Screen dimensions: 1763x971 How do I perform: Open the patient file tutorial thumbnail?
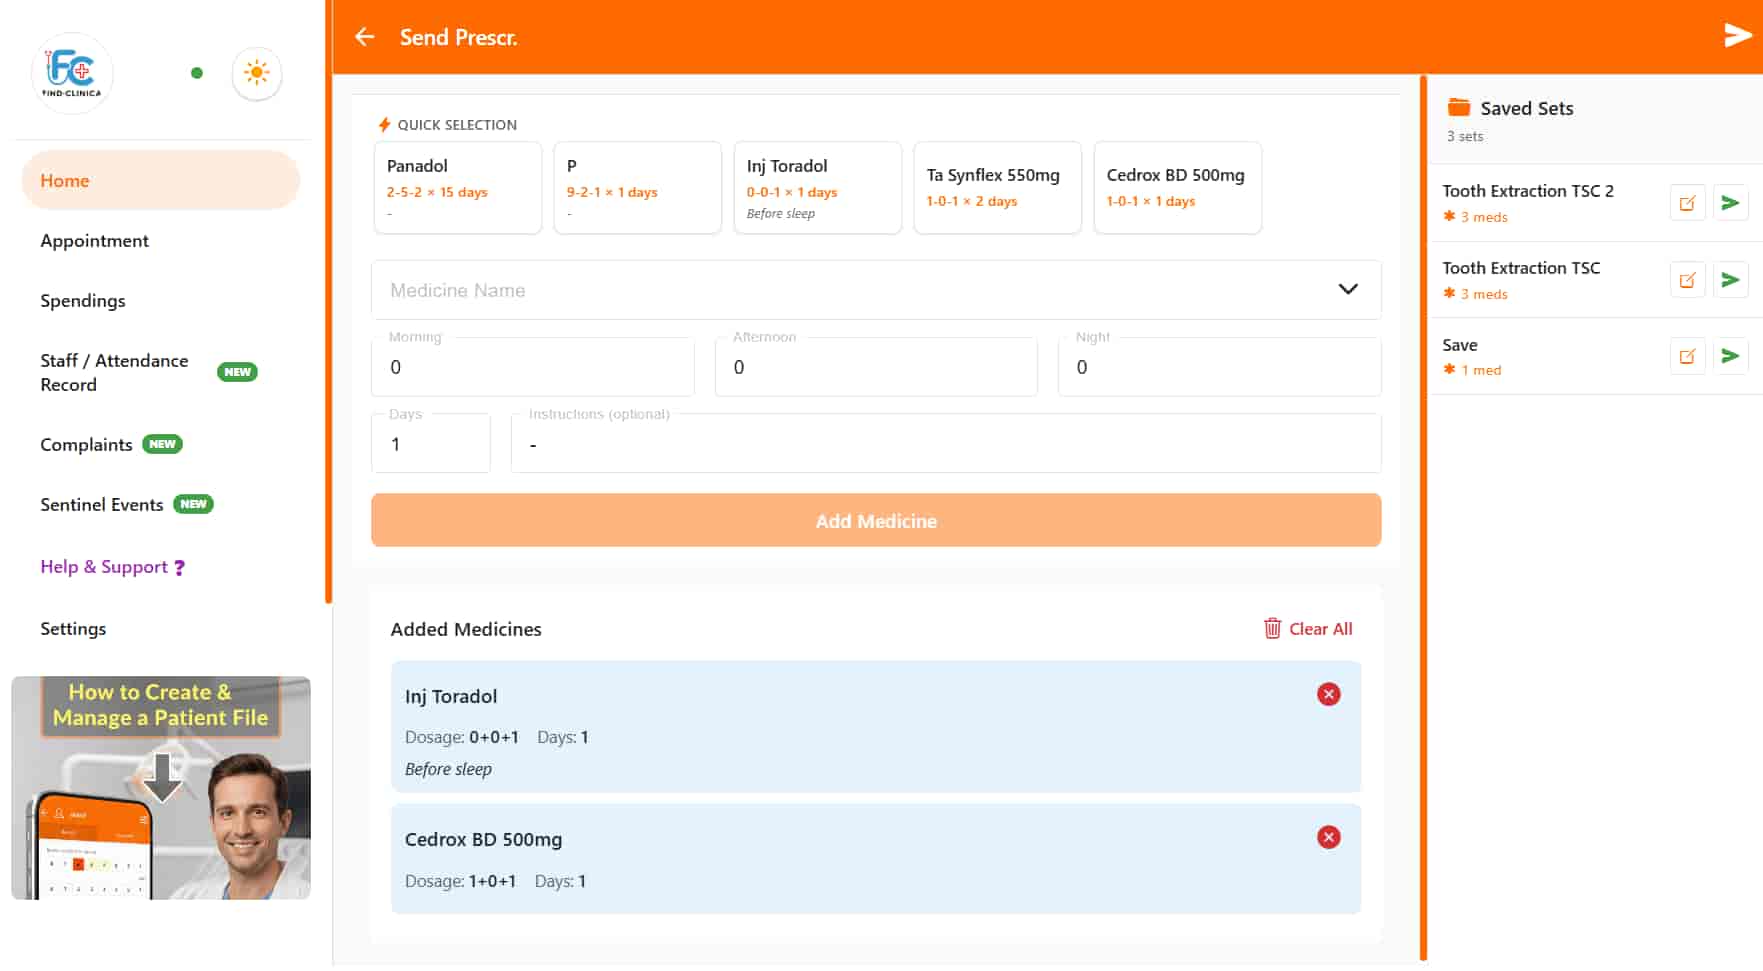[161, 788]
